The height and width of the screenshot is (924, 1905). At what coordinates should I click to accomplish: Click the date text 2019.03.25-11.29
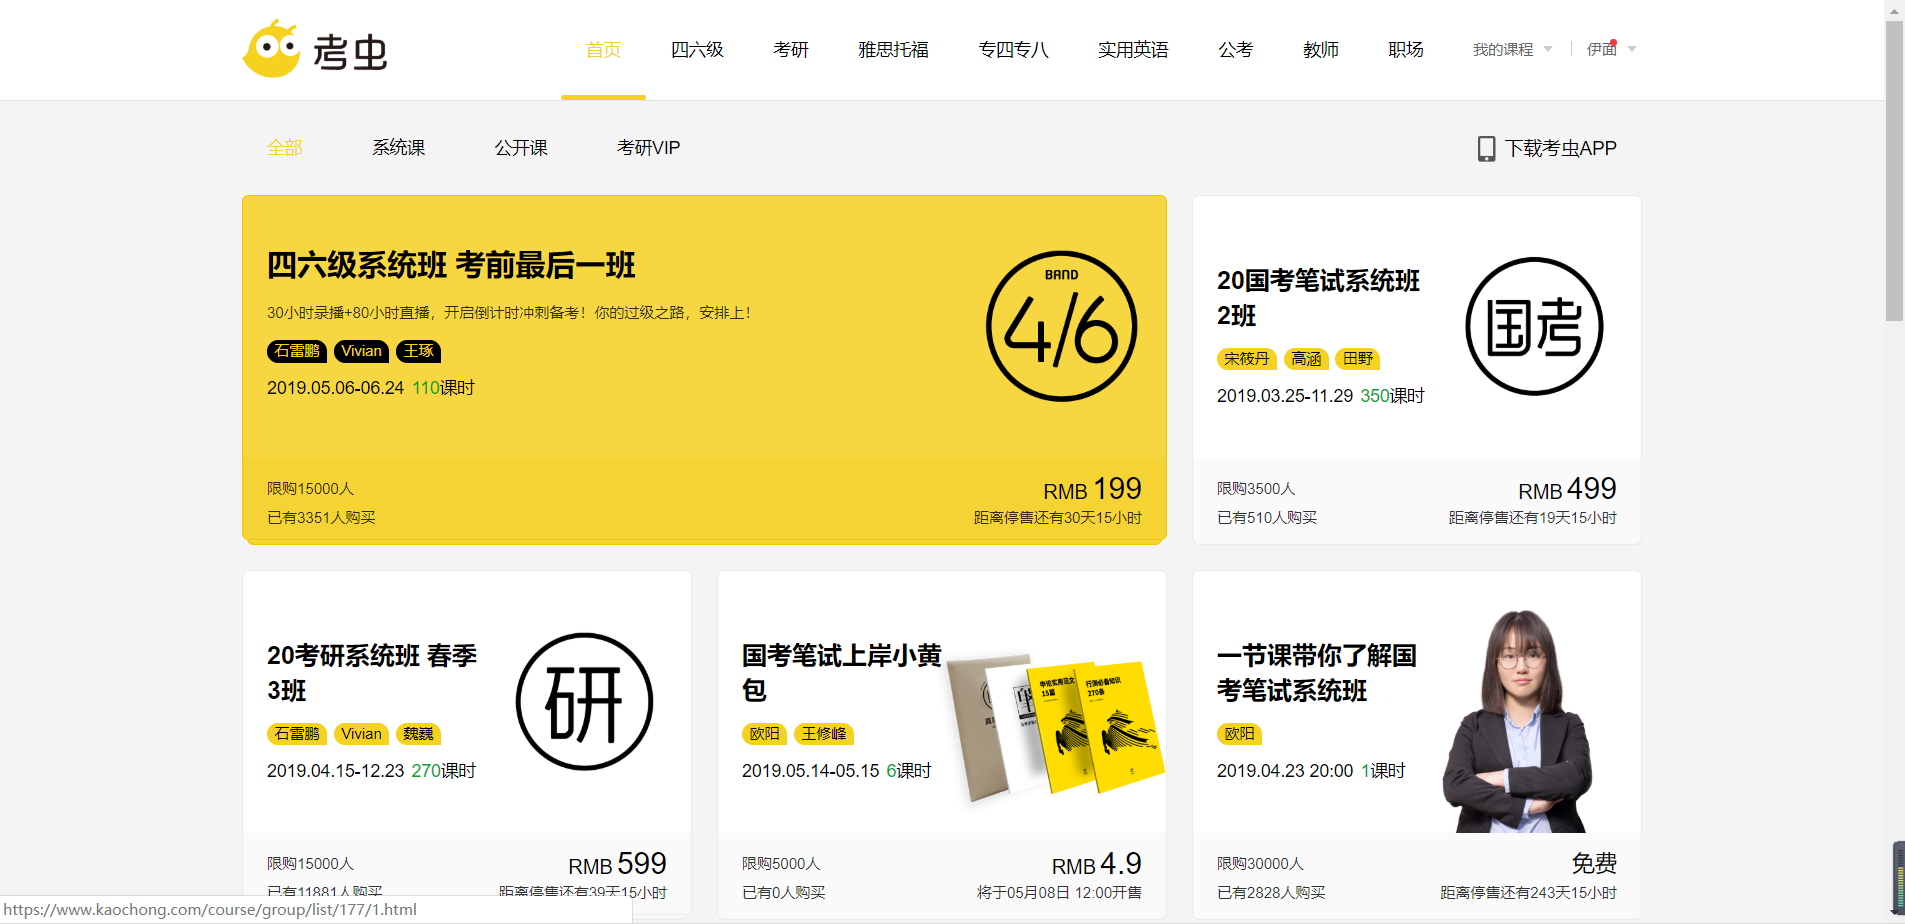pyautogui.click(x=1285, y=396)
